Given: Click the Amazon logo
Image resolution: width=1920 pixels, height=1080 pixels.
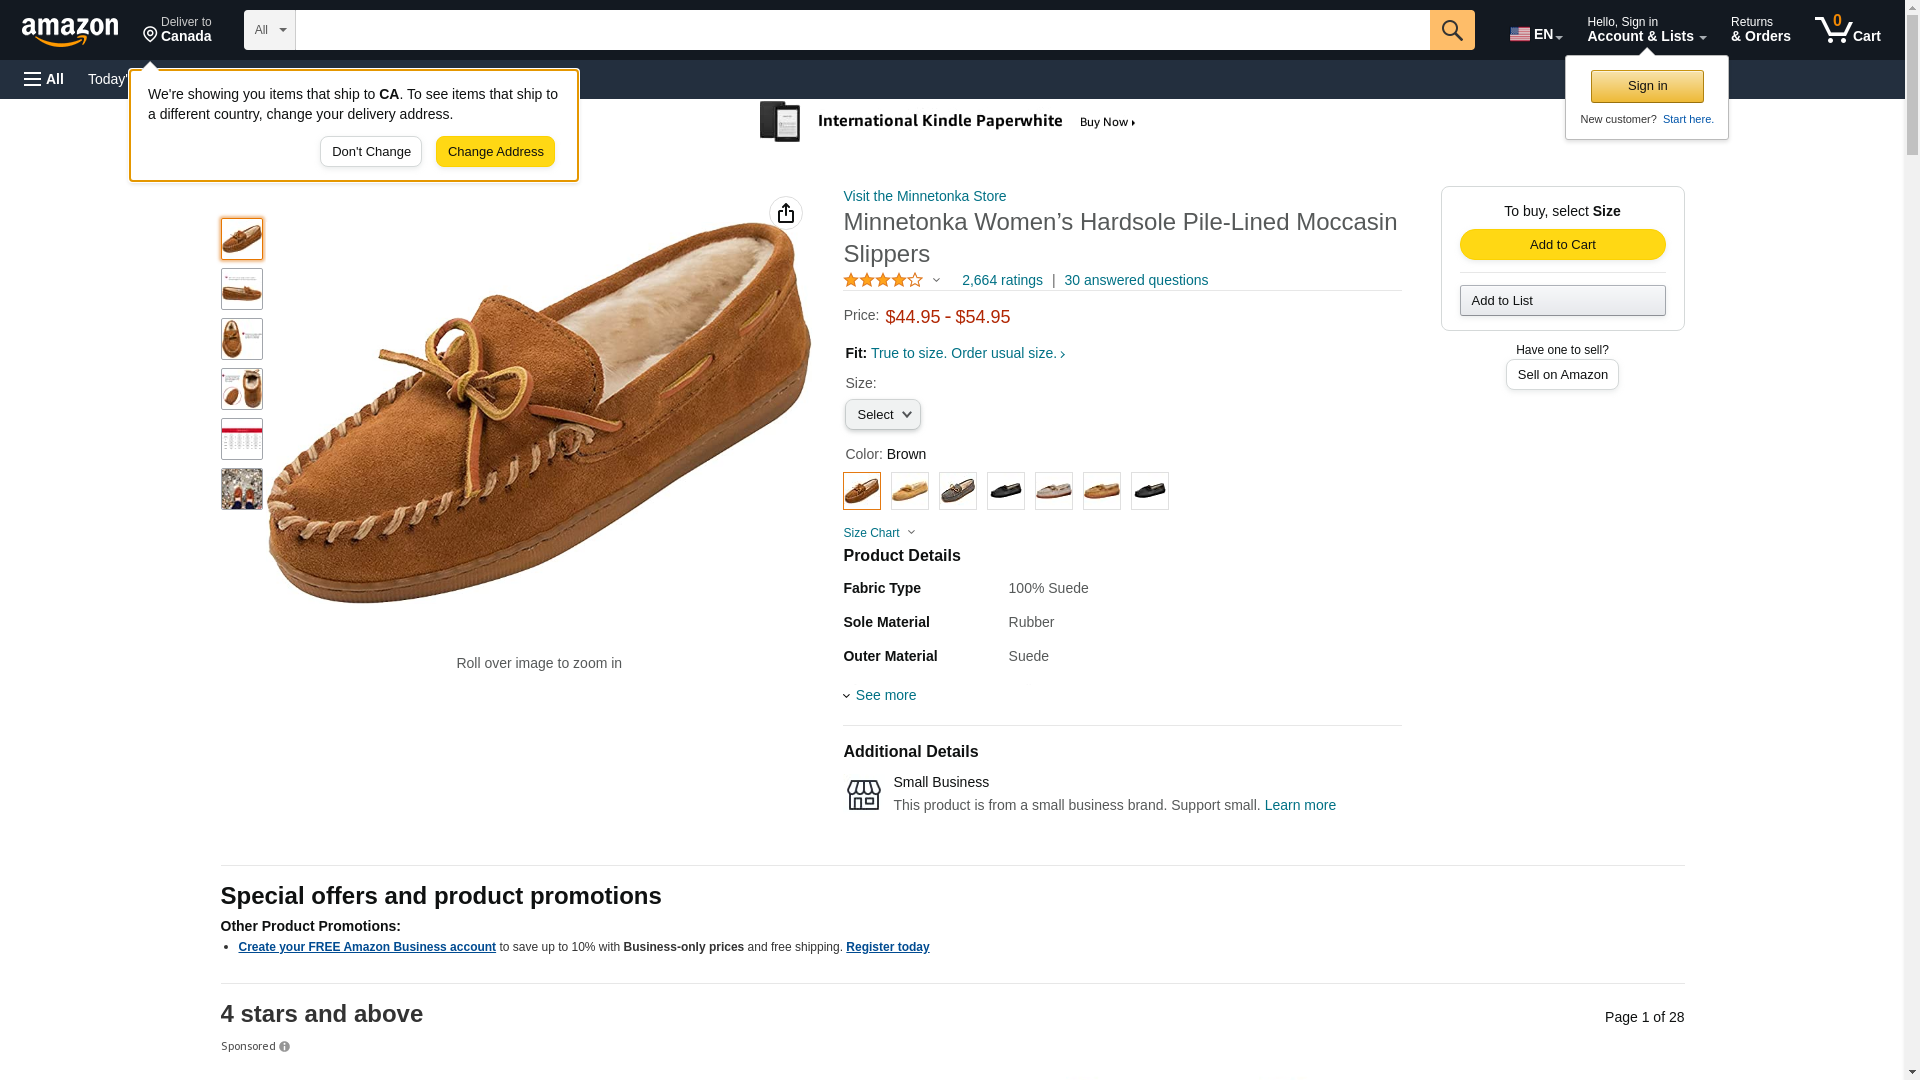Looking at the screenshot, I should (x=70, y=31).
